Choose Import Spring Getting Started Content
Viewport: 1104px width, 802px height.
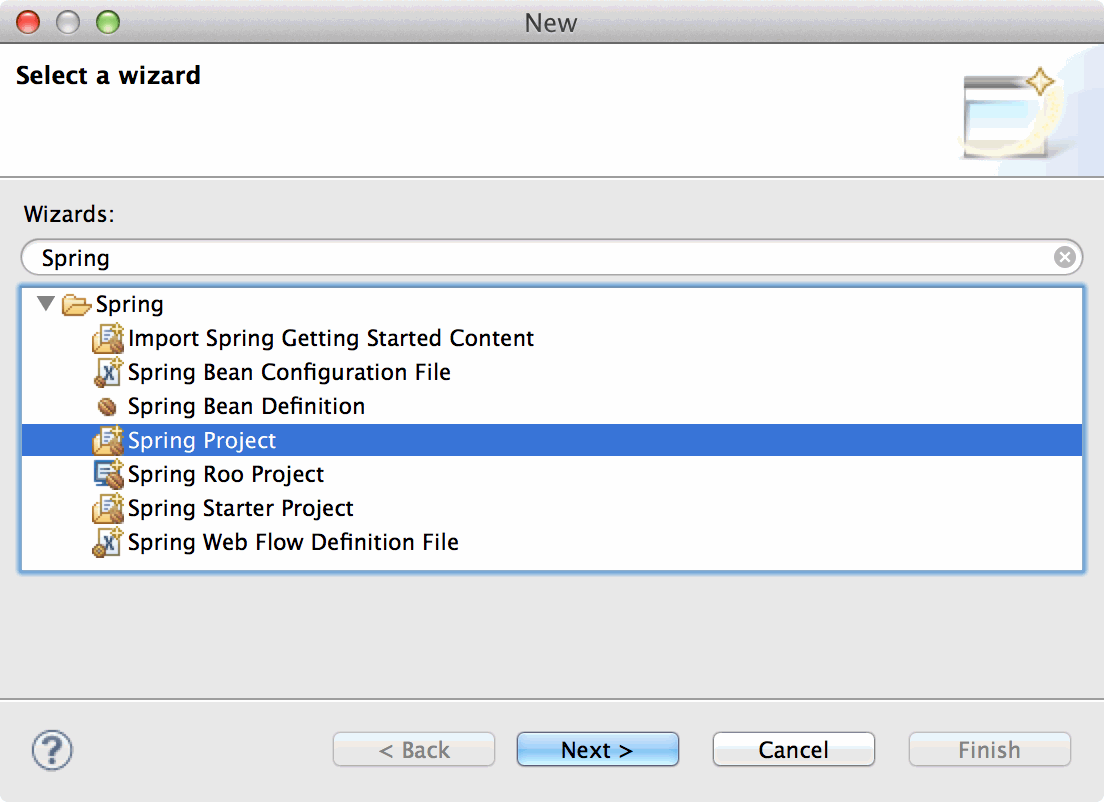[x=331, y=339]
